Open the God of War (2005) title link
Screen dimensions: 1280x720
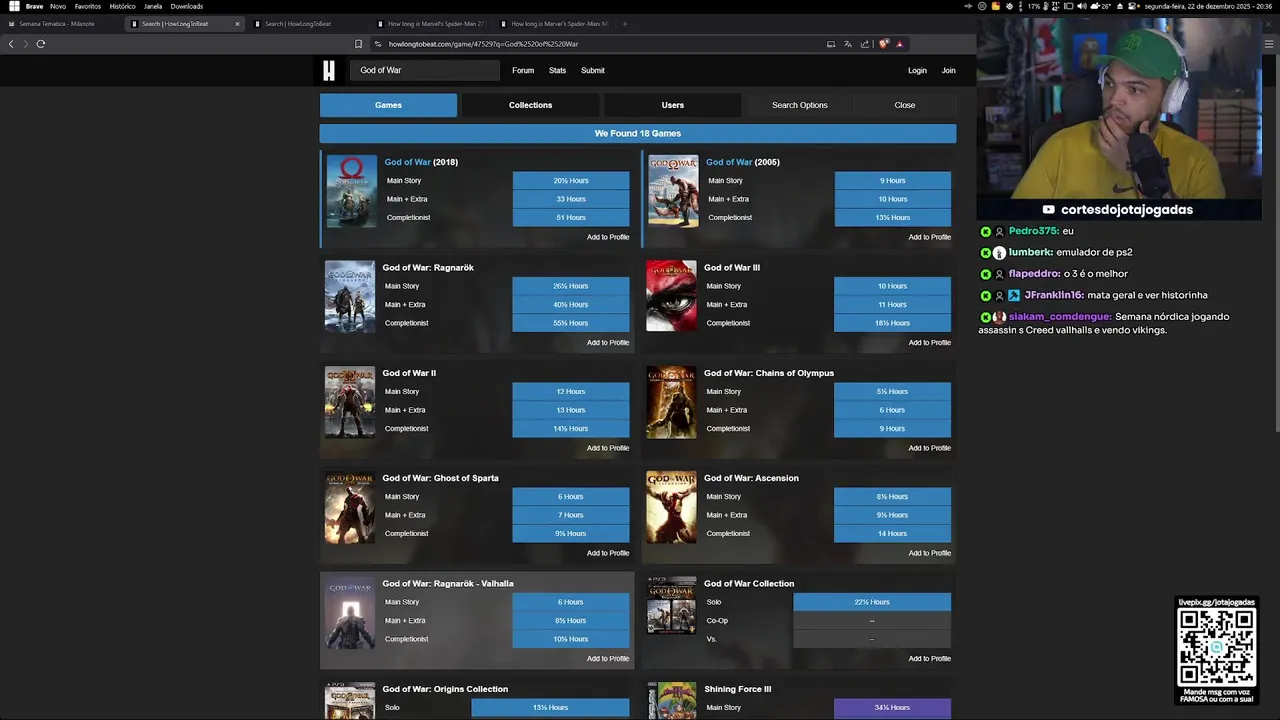click(x=743, y=162)
